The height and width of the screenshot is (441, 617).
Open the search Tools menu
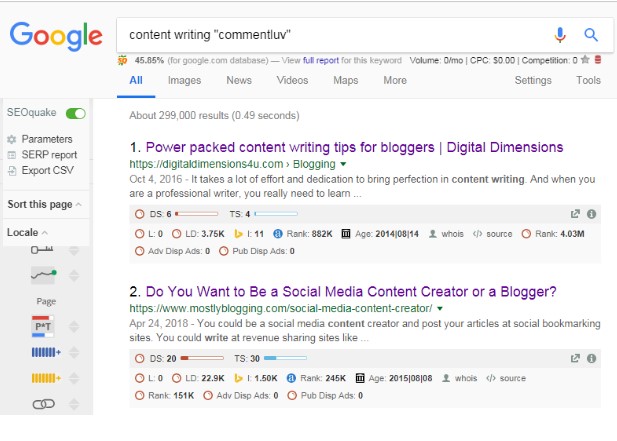[x=588, y=80]
